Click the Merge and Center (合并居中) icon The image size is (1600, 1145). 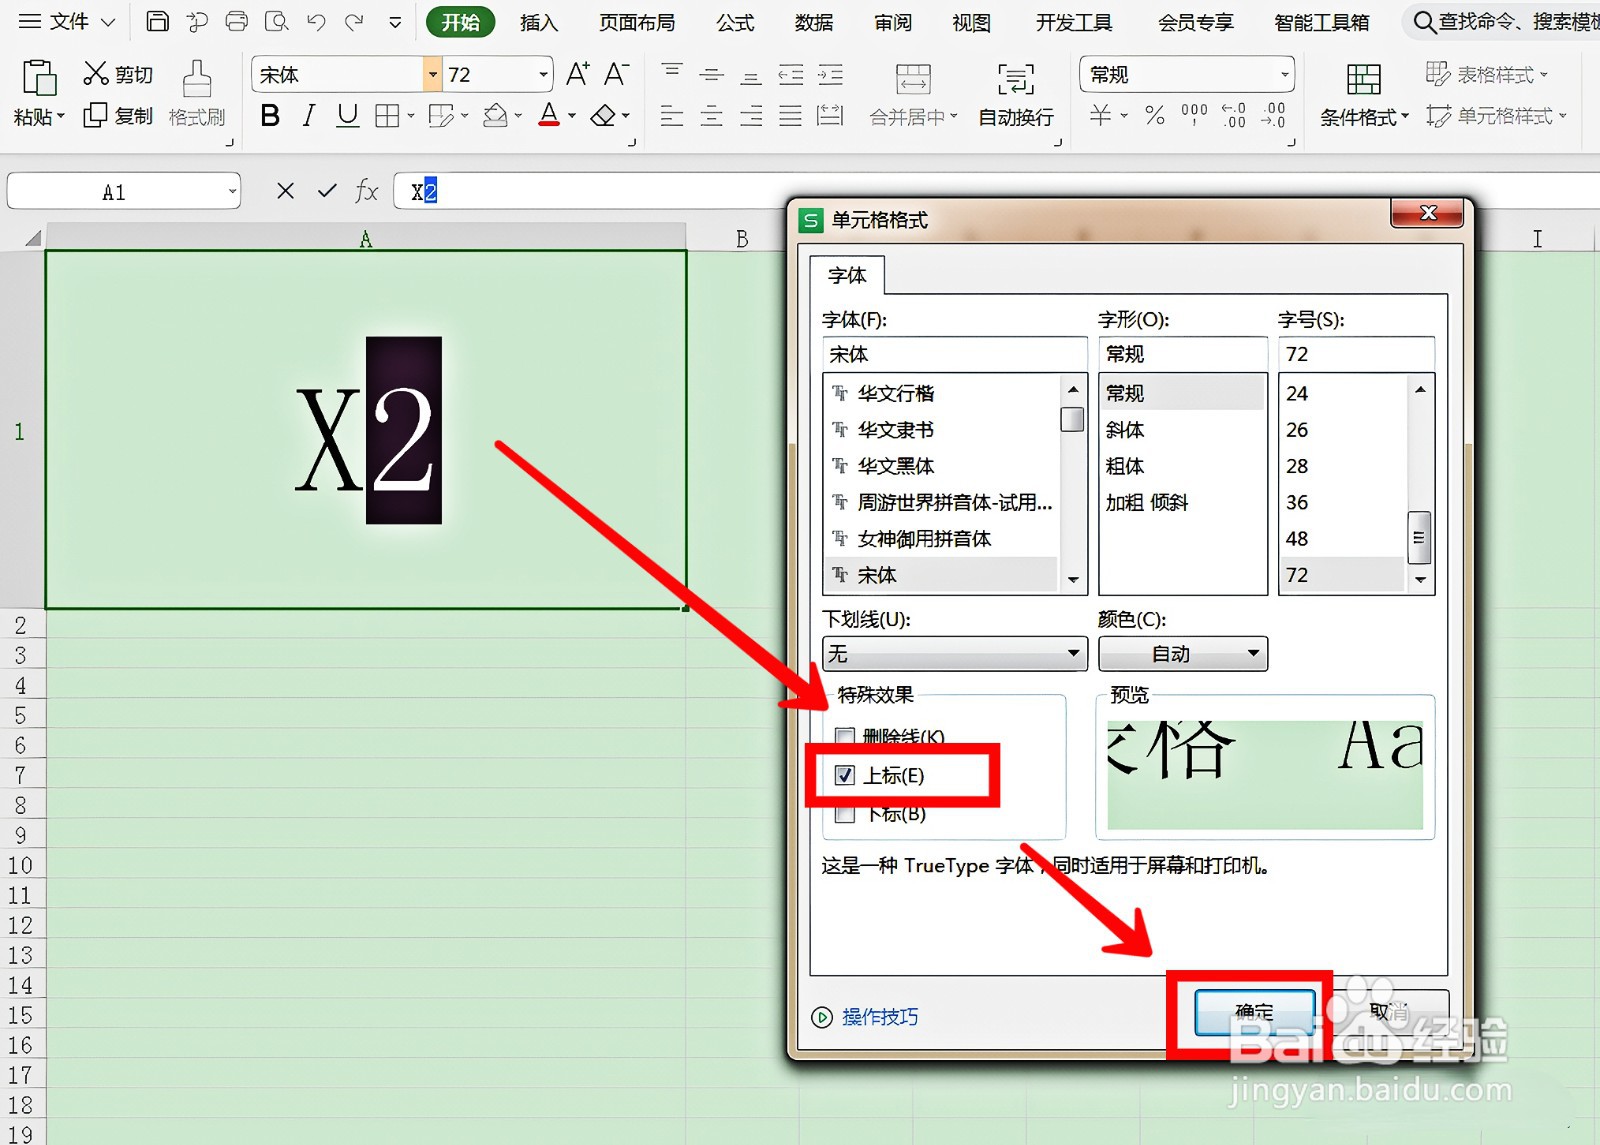913,79
